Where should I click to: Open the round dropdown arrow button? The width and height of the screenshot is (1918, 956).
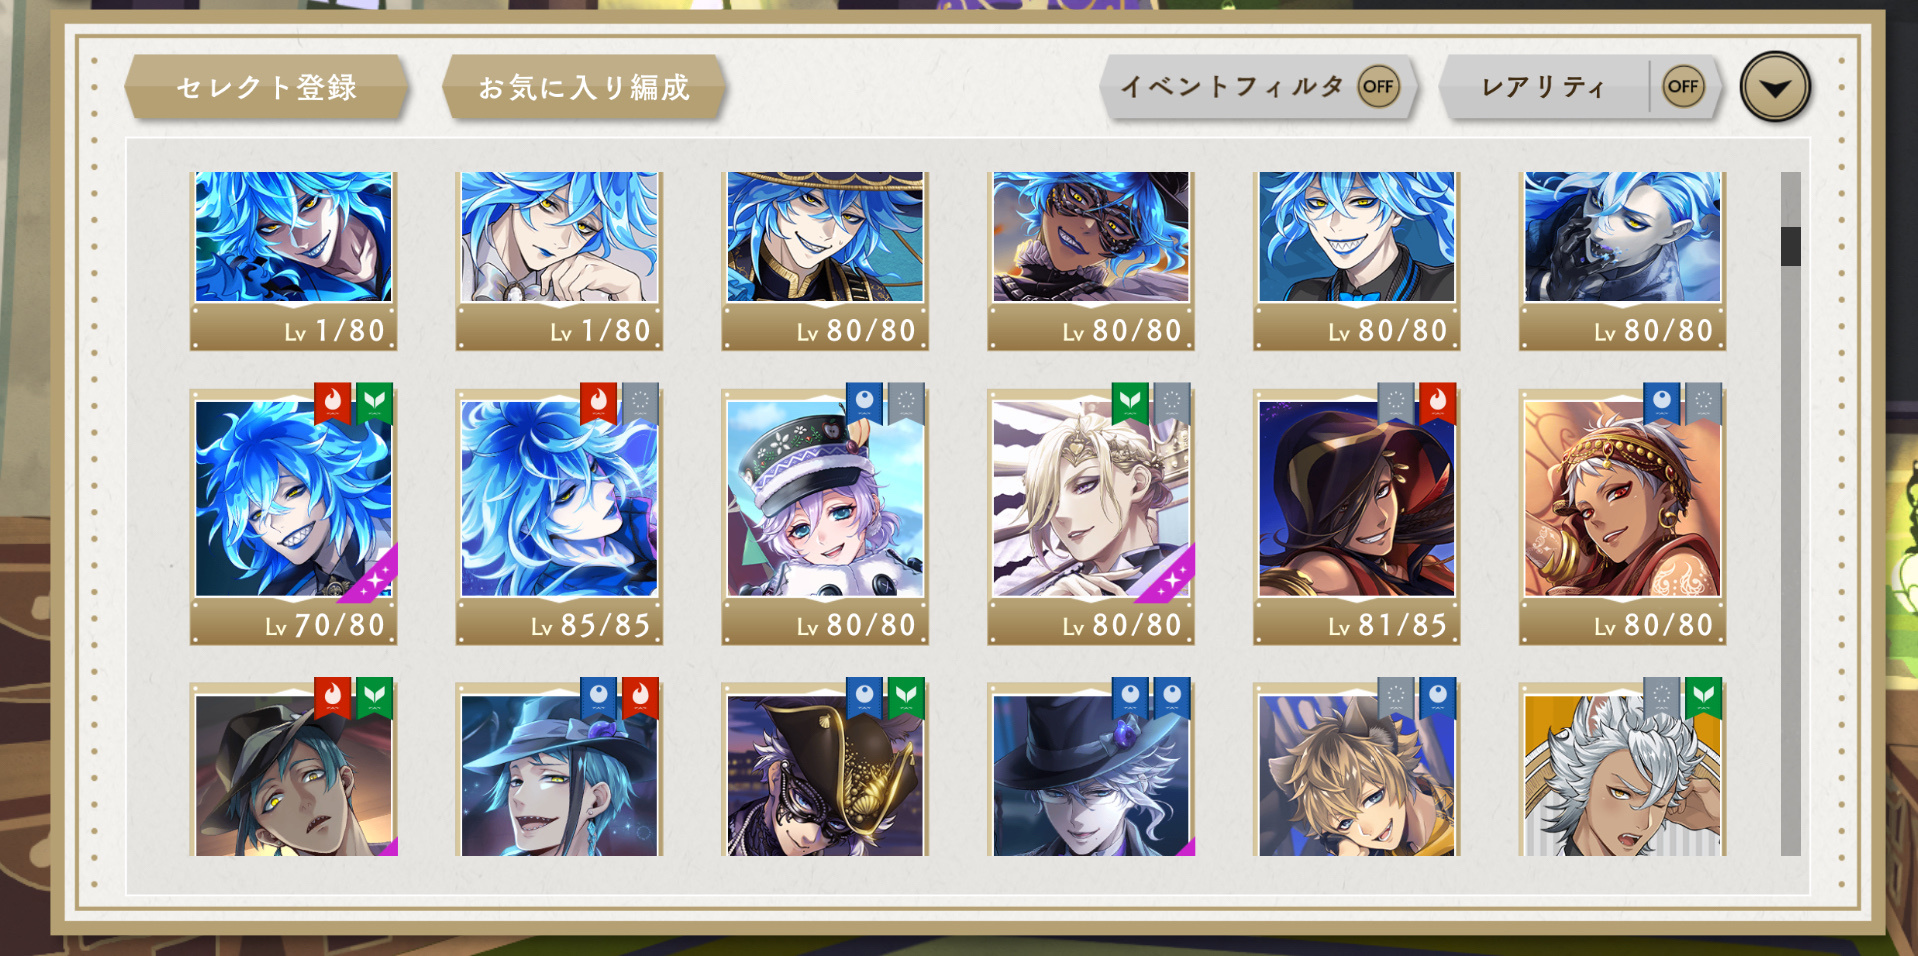pos(1775,88)
